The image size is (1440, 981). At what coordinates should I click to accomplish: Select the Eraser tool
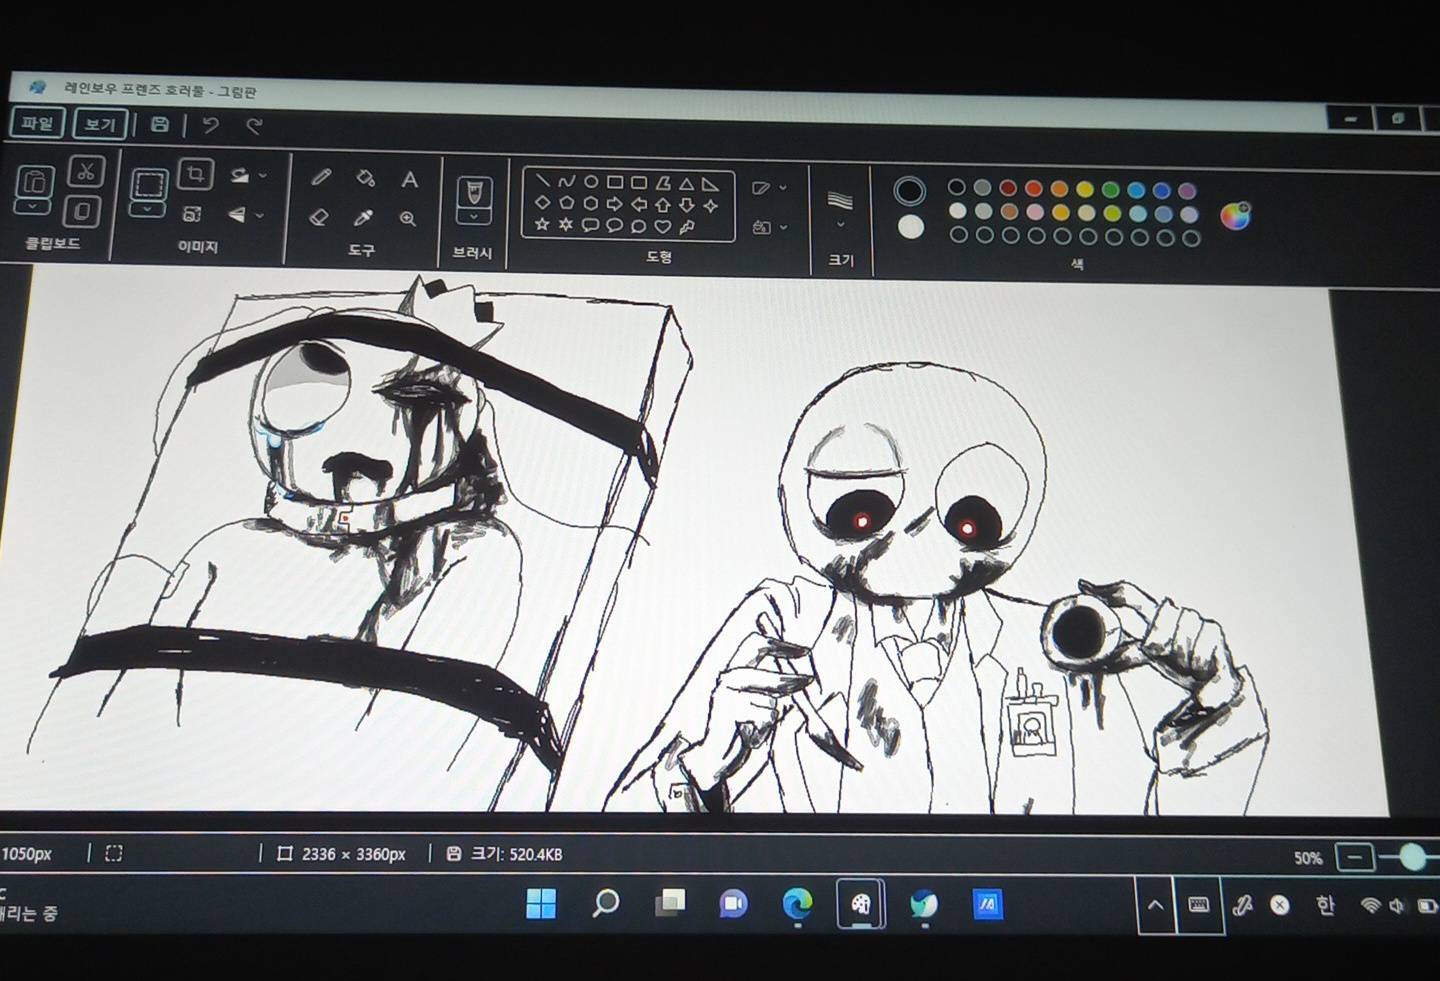click(x=318, y=216)
